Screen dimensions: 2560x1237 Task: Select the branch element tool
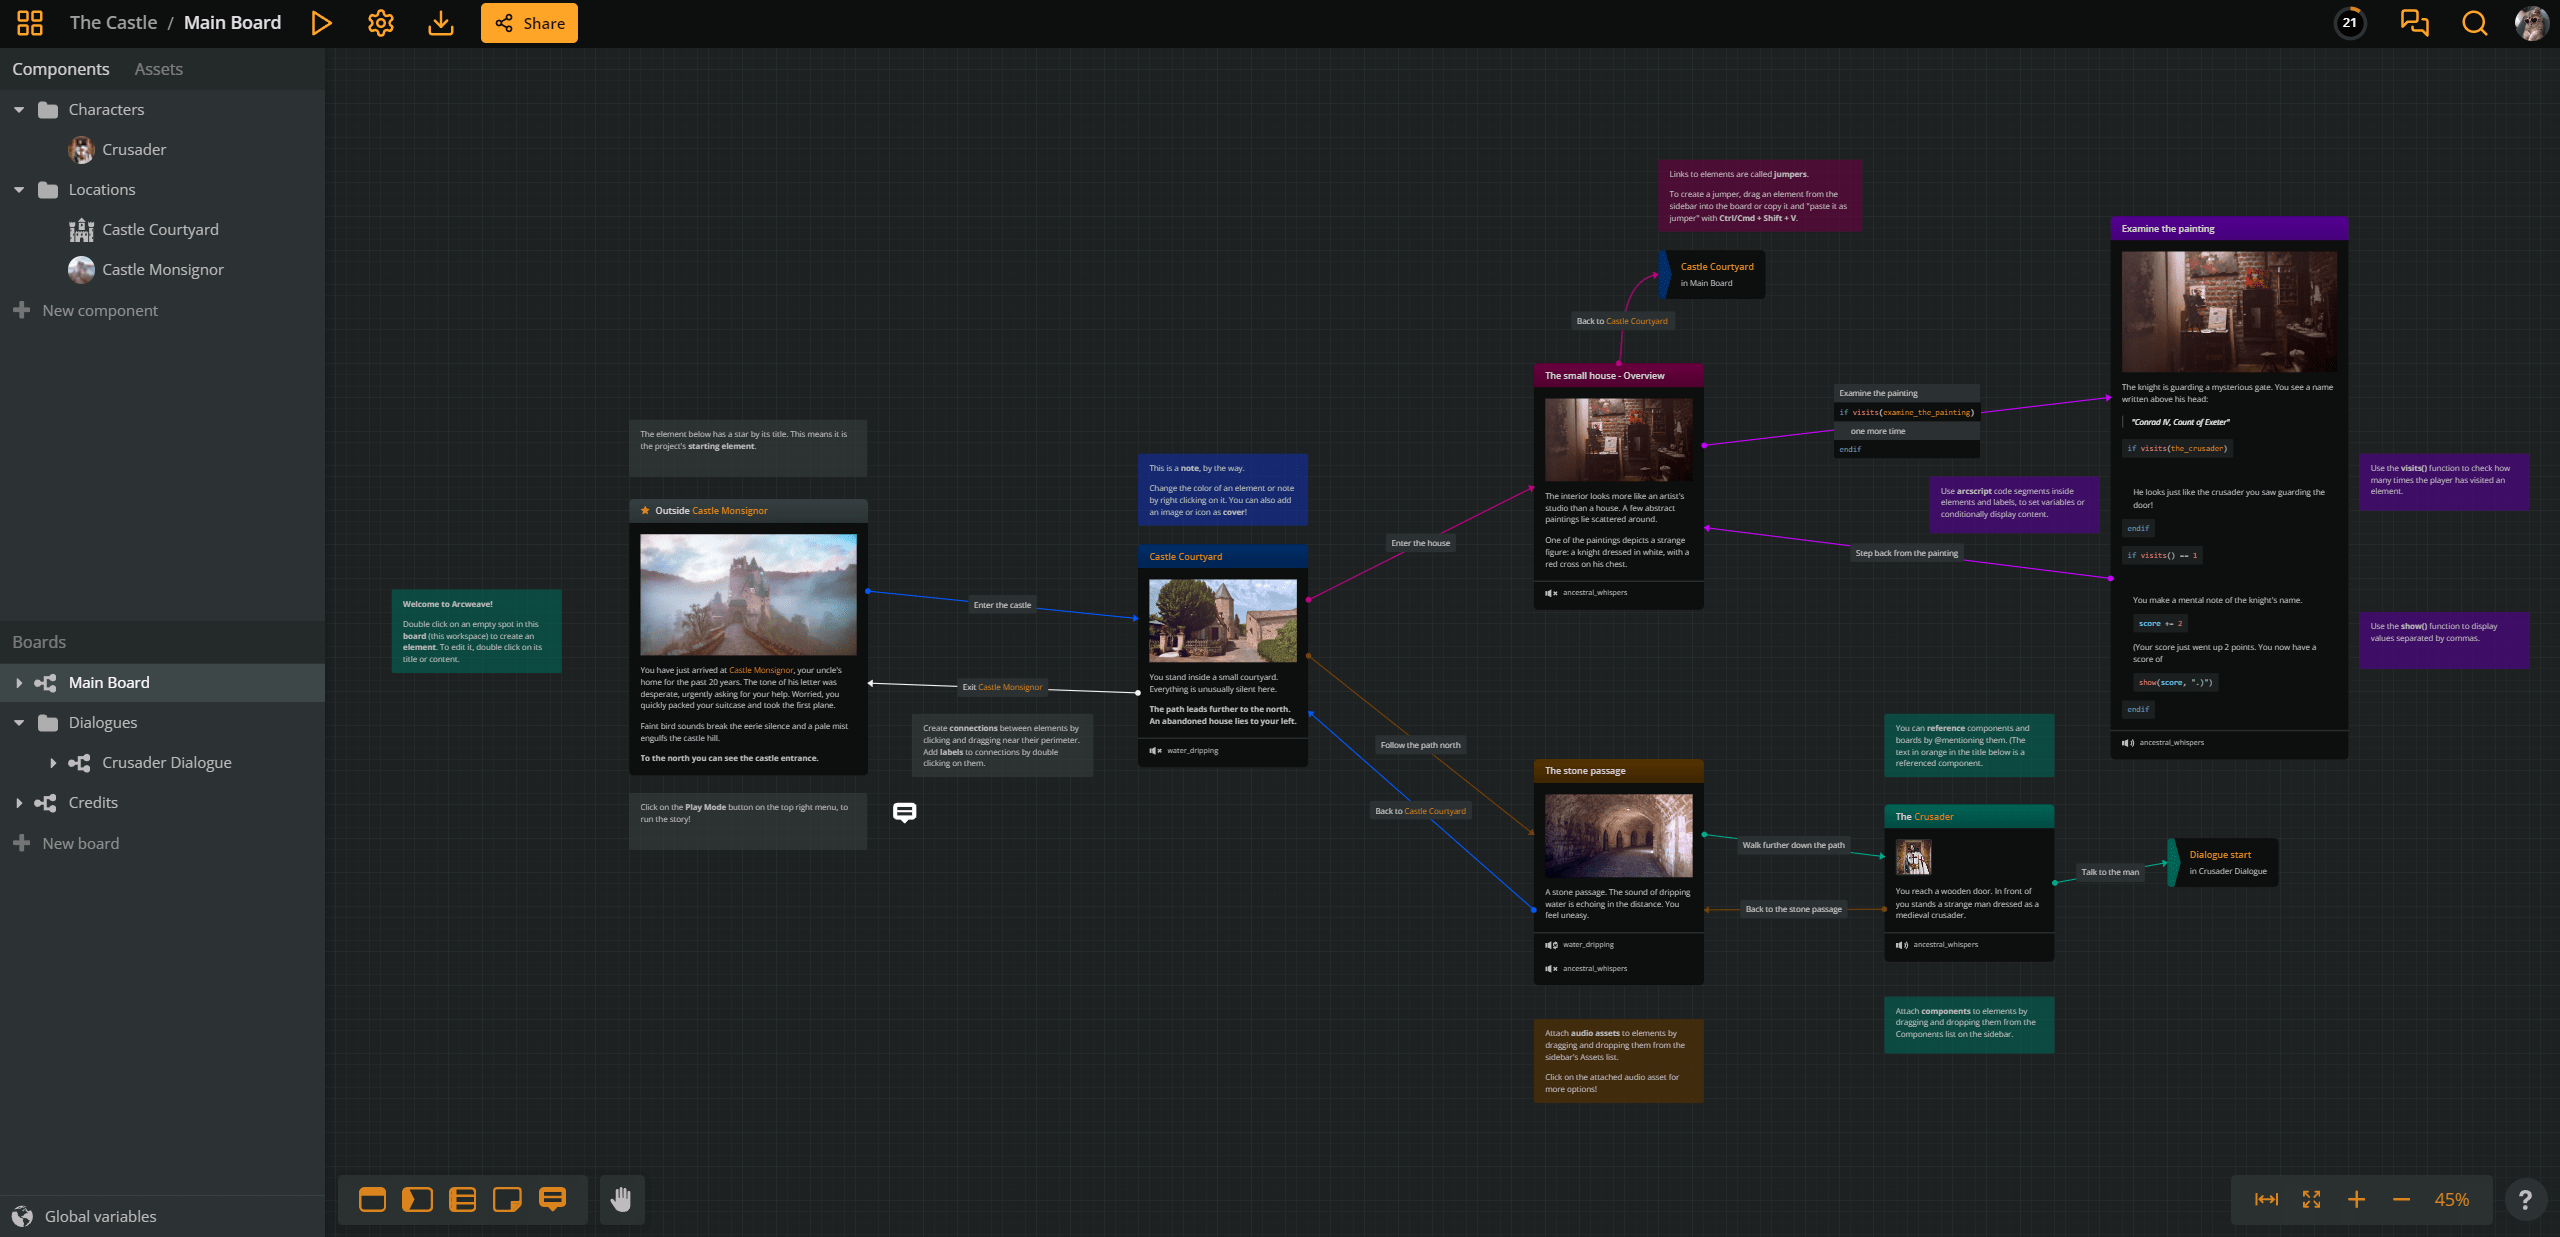(462, 1199)
